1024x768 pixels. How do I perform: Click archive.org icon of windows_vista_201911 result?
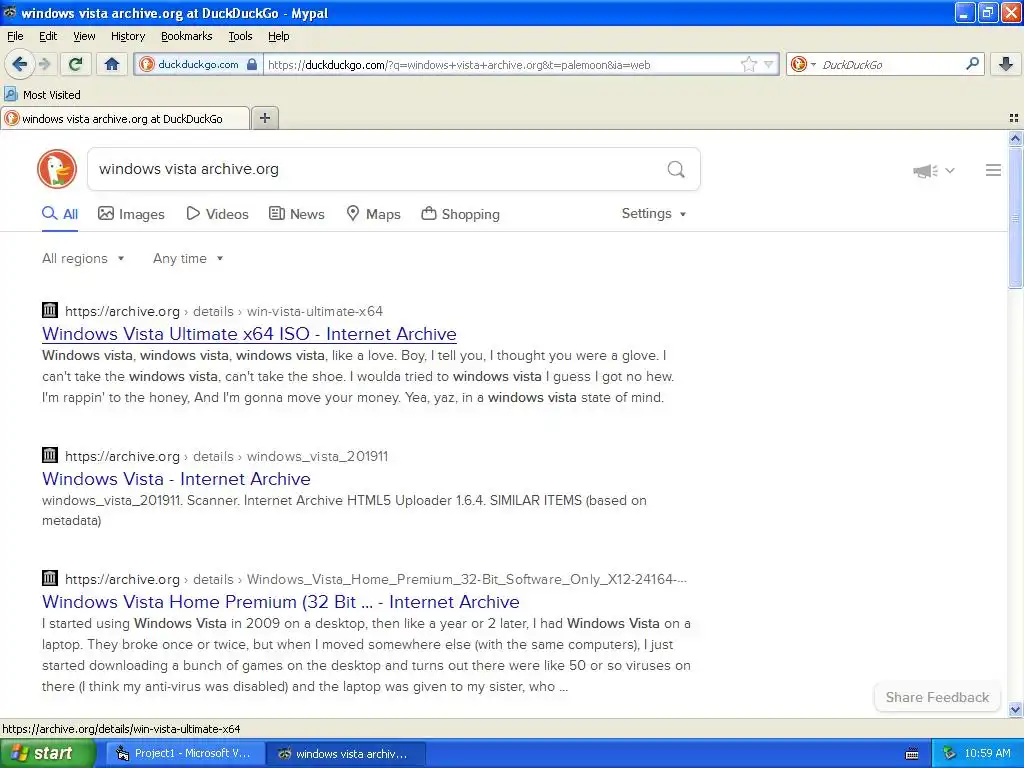click(50, 455)
